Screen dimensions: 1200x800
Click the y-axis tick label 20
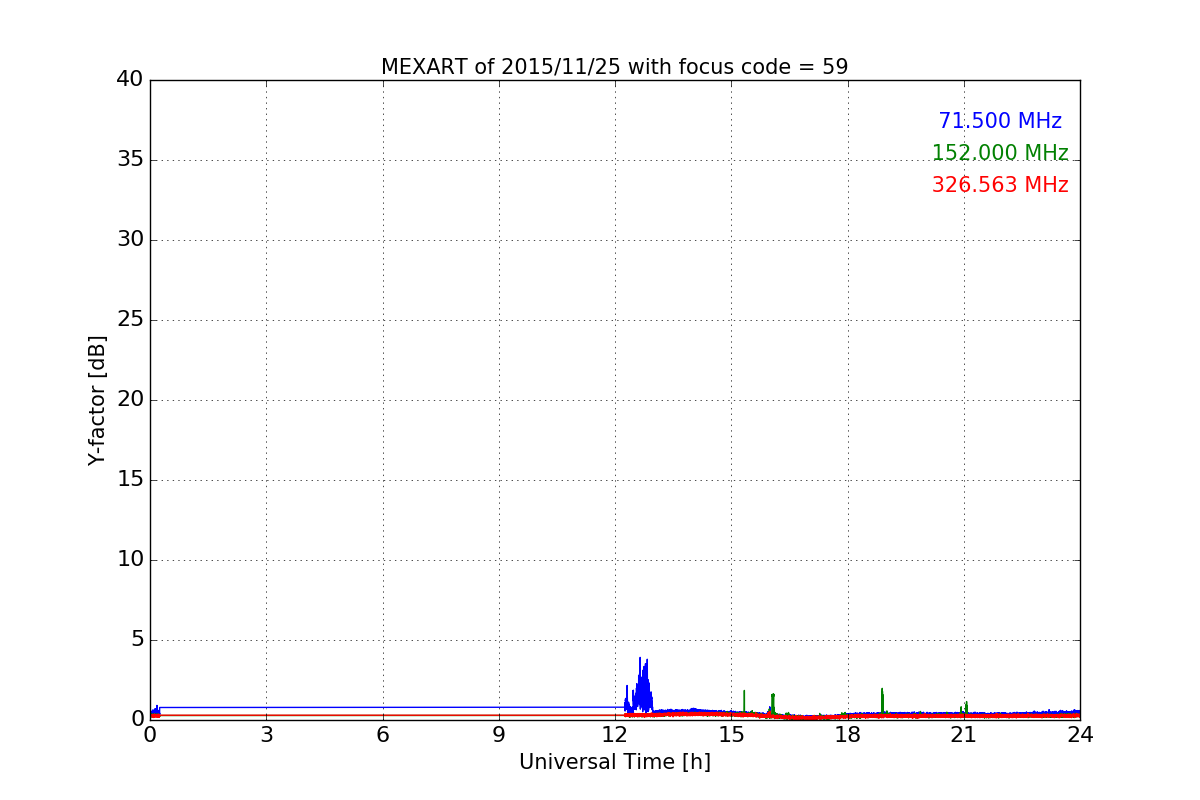pos(130,399)
